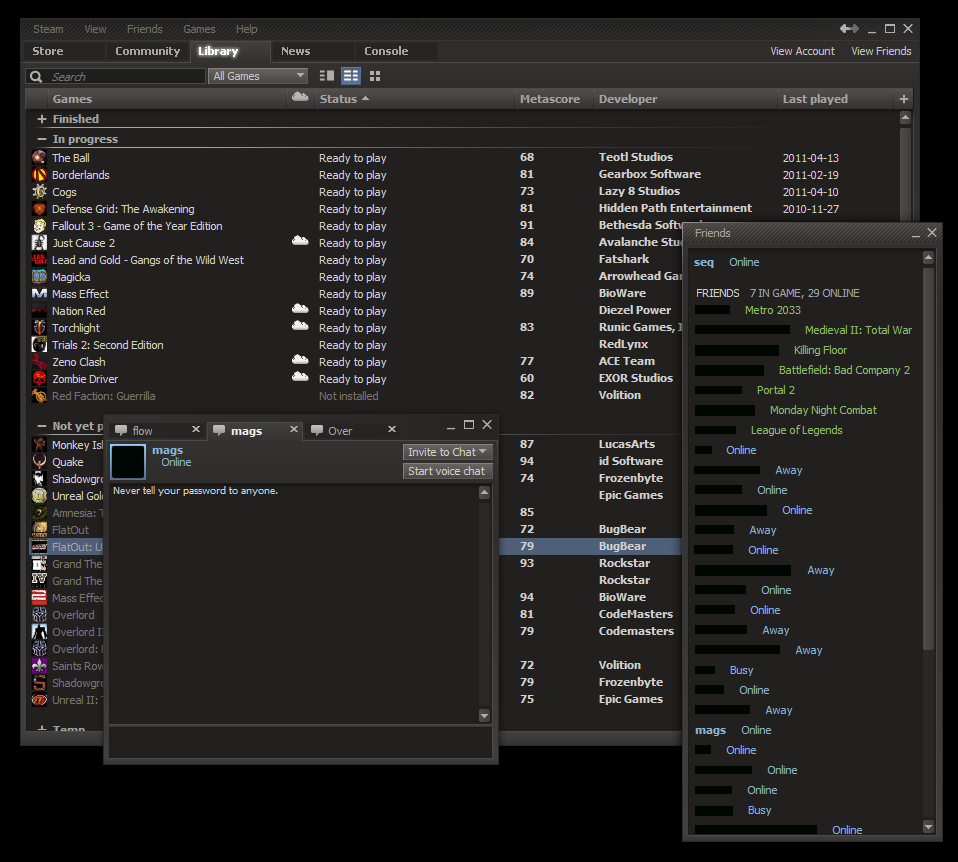This screenshot has height=862, width=958.
Task: Switch to list view icon
Action: pyautogui.click(x=351, y=76)
